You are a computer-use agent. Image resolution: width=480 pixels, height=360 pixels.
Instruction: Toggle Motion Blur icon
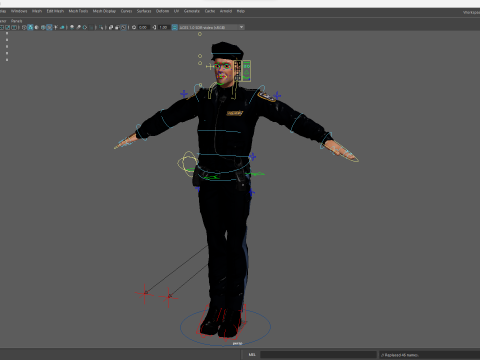tap(79, 27)
